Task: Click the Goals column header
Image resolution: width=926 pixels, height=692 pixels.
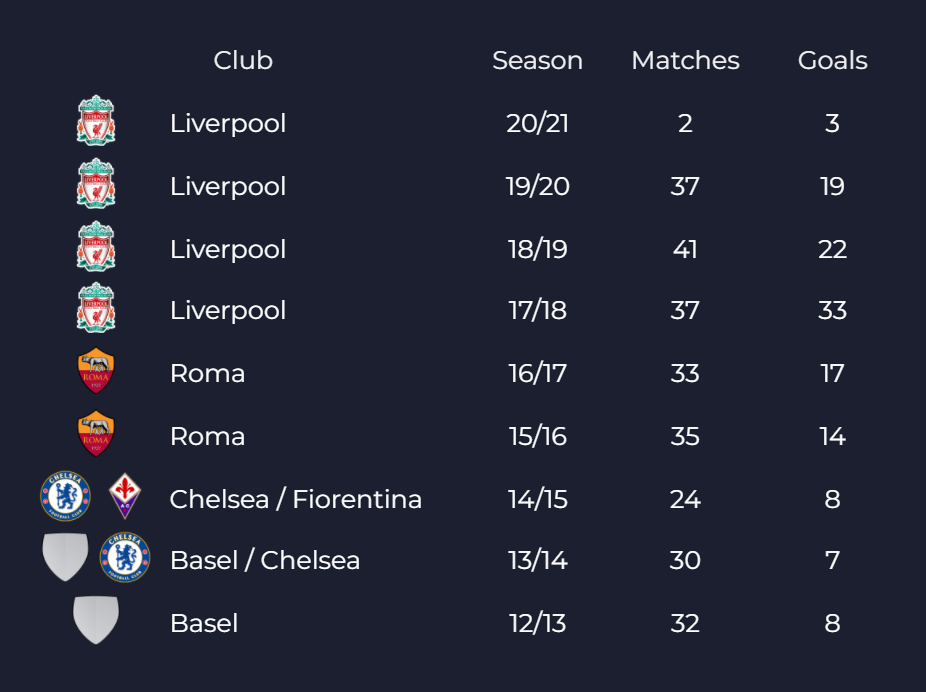Action: pyautogui.click(x=832, y=60)
